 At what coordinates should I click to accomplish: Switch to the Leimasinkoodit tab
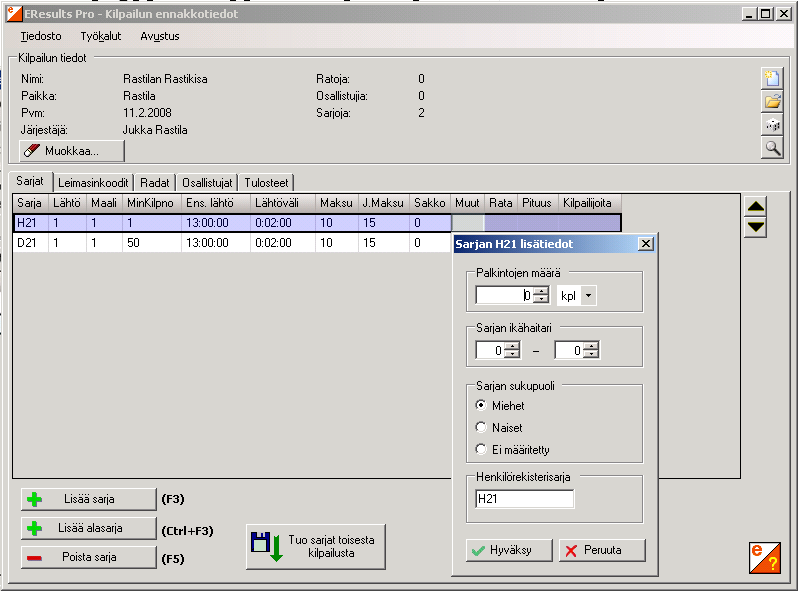pyautogui.click(x=93, y=183)
